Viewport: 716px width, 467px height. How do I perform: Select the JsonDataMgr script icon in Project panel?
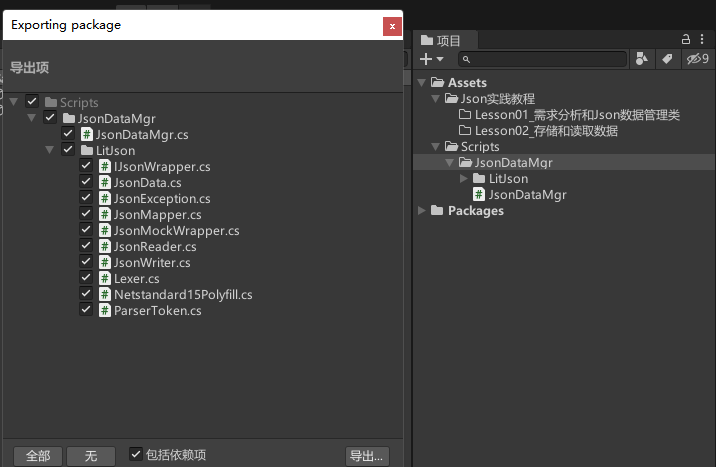point(479,195)
